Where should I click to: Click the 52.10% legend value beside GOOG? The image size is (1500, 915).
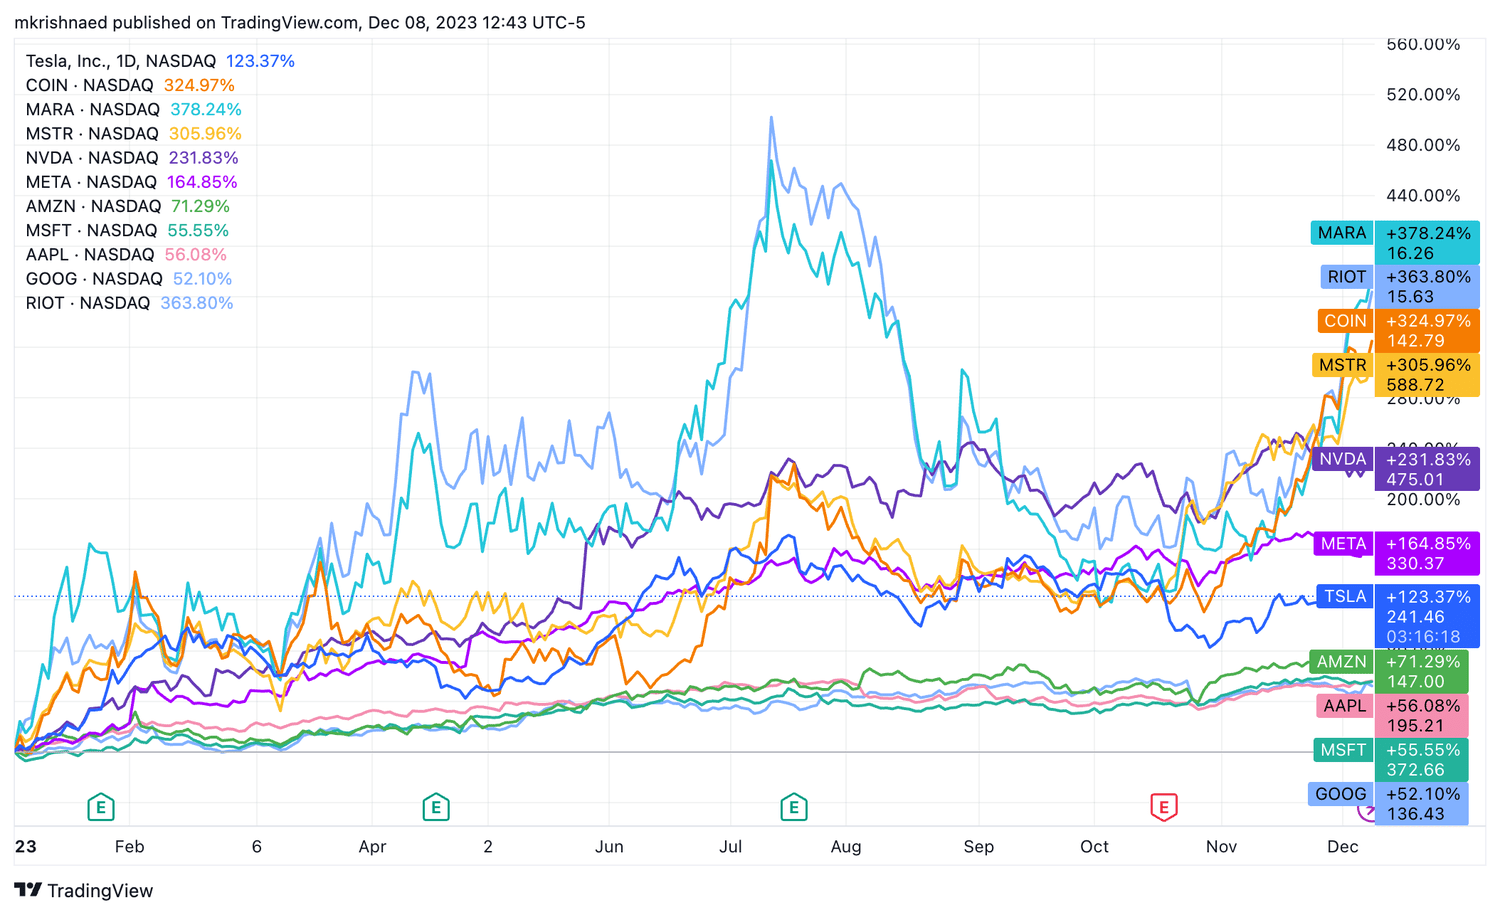202,278
